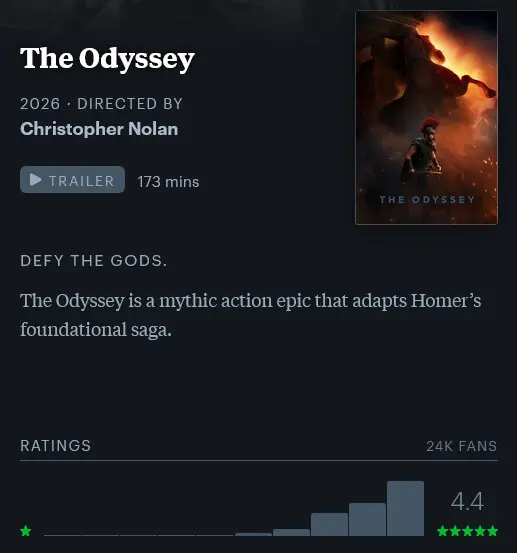Click the five green stars under 4.4
Image resolution: width=517 pixels, height=553 pixels.
(467, 531)
